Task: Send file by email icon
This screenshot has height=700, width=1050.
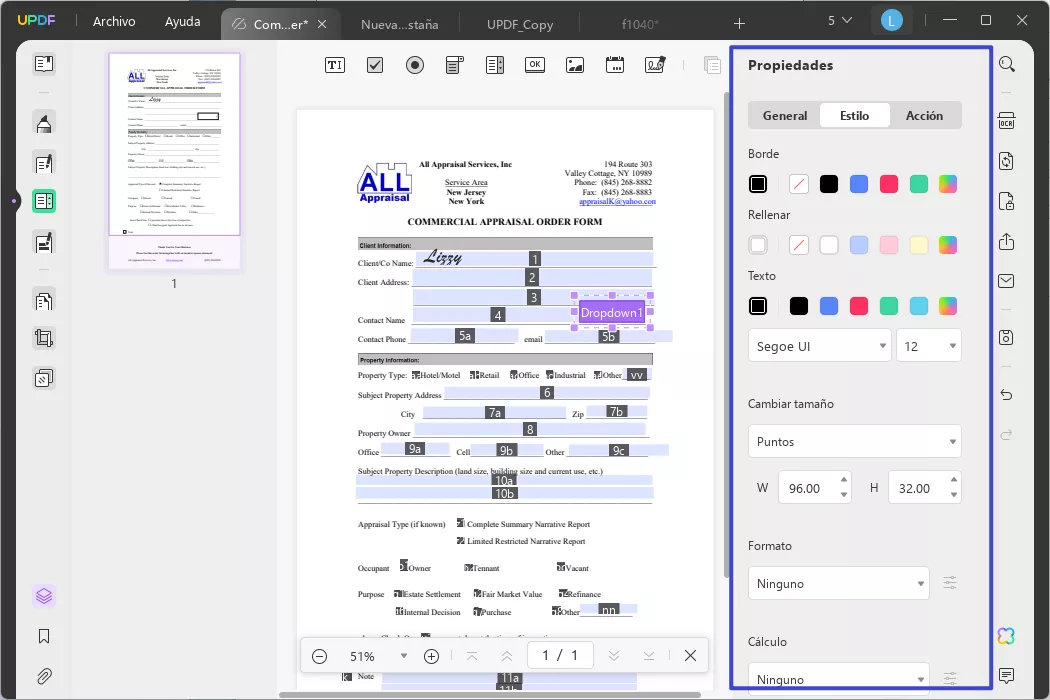Action: [1006, 281]
